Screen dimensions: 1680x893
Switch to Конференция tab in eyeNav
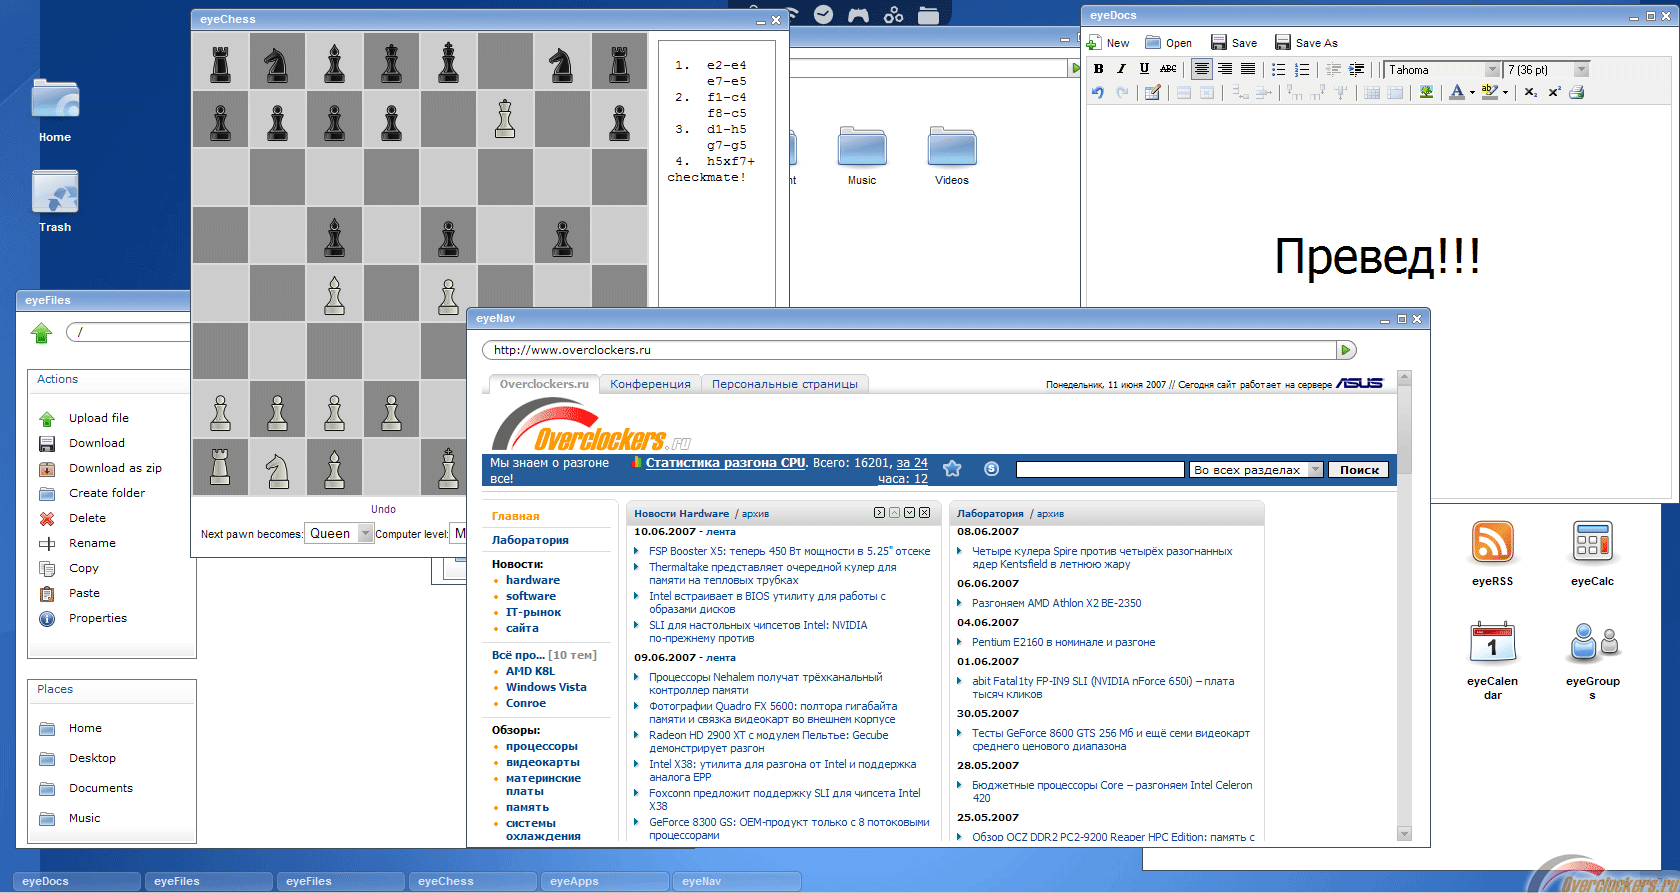click(650, 384)
